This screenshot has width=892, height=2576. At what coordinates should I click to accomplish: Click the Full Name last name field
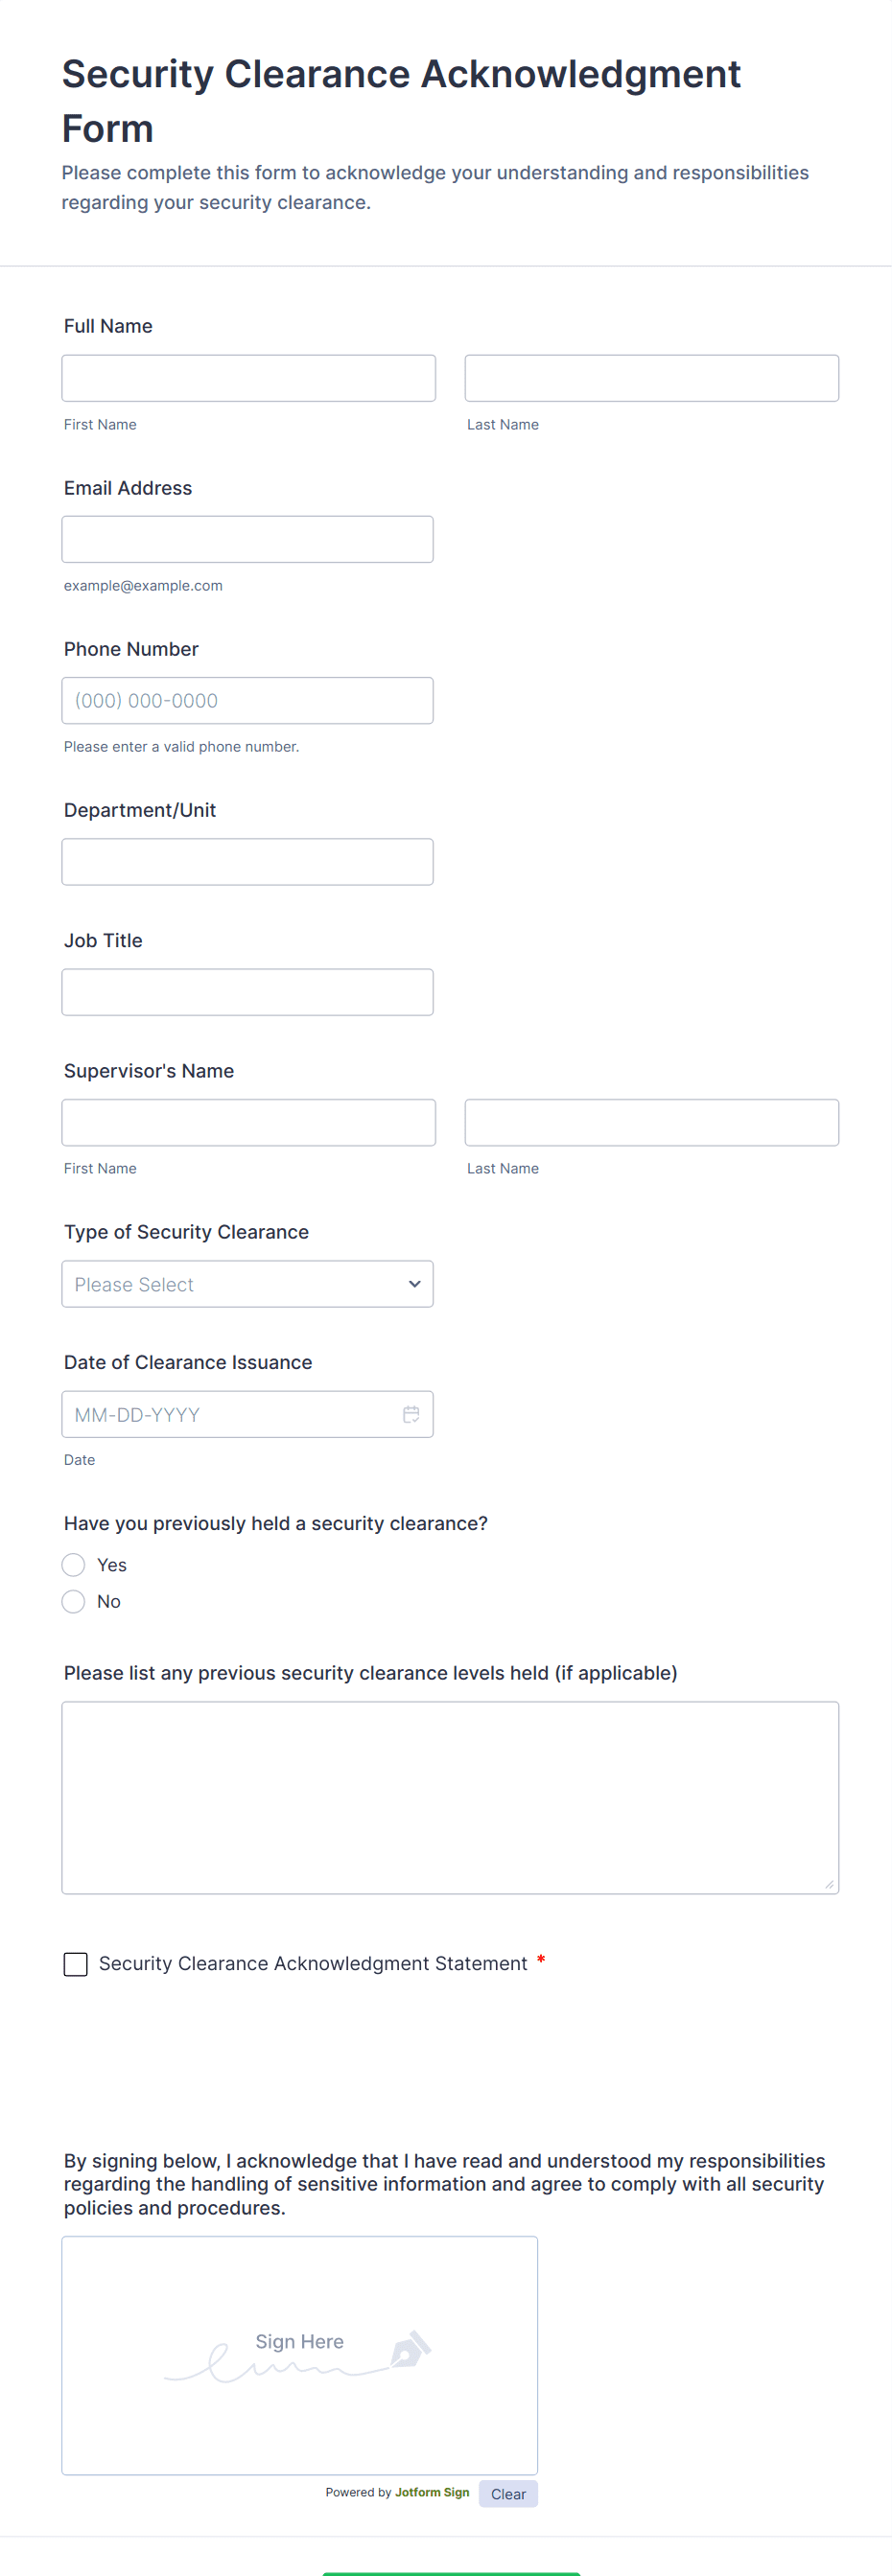tap(651, 378)
